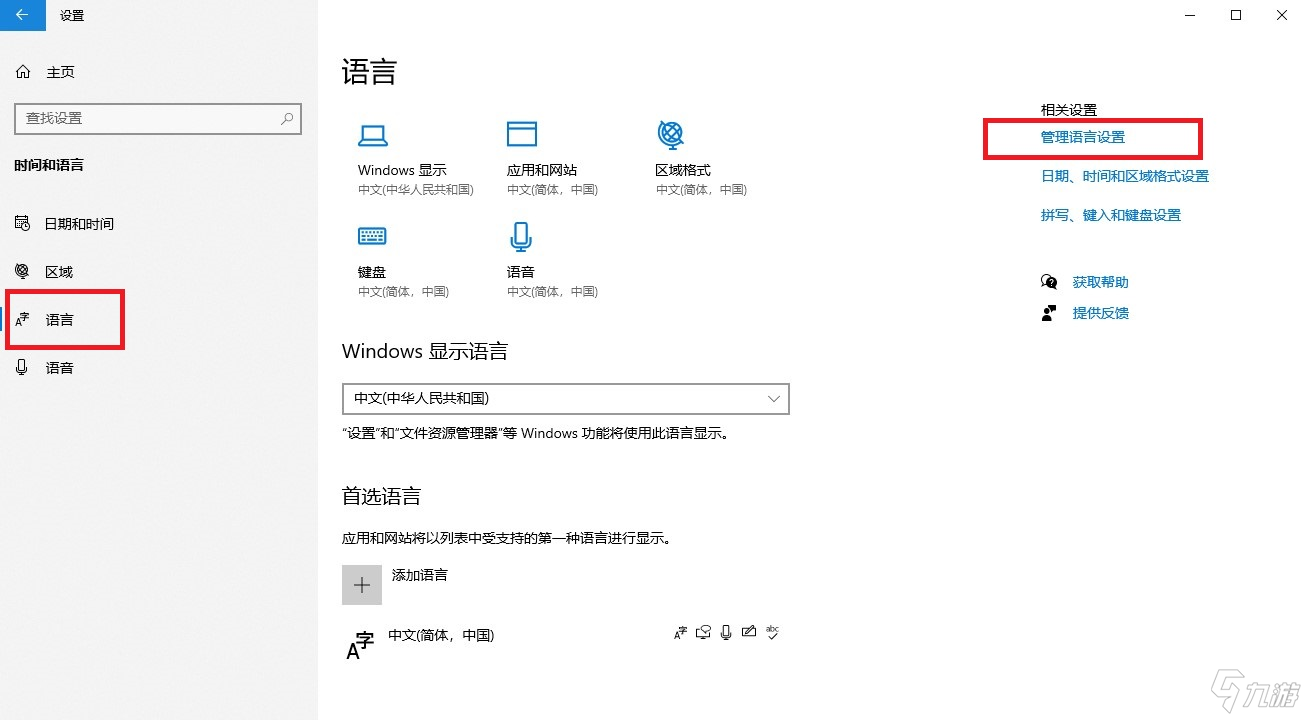Click the 提供反馈 link

[x=1100, y=313]
